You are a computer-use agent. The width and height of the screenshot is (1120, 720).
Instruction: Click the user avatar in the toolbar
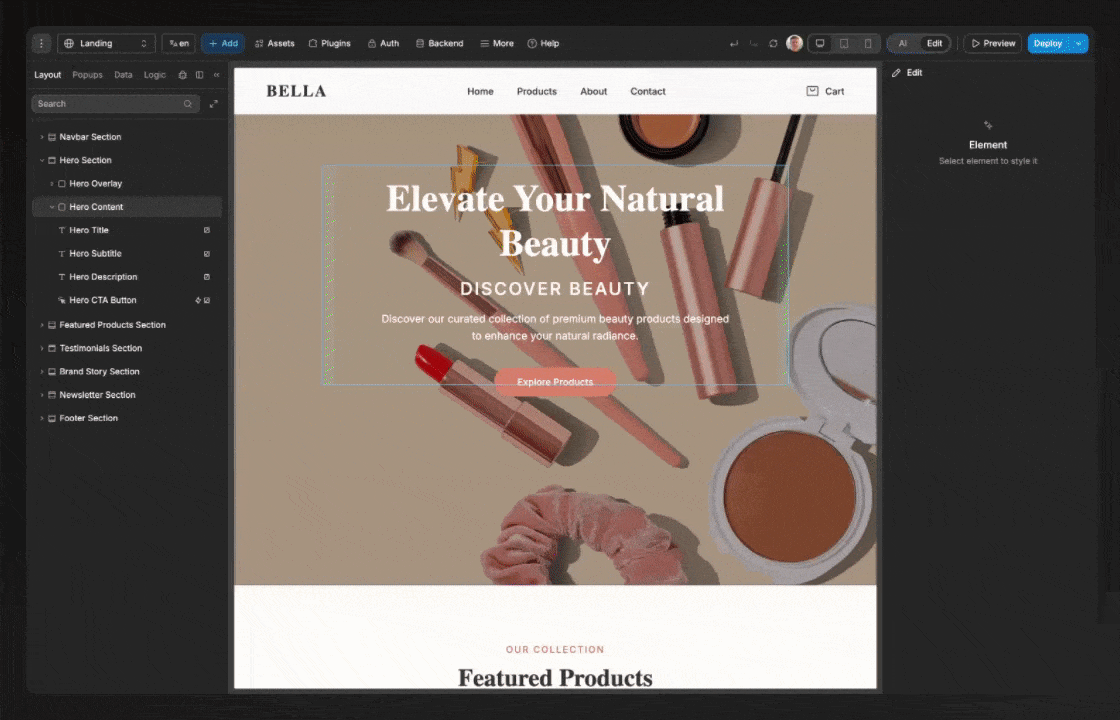794,43
